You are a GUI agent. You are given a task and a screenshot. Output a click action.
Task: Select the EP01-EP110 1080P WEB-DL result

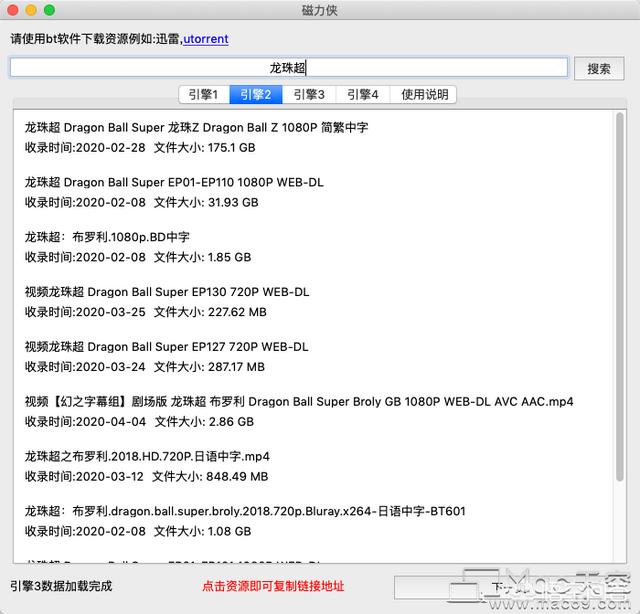tap(174, 182)
